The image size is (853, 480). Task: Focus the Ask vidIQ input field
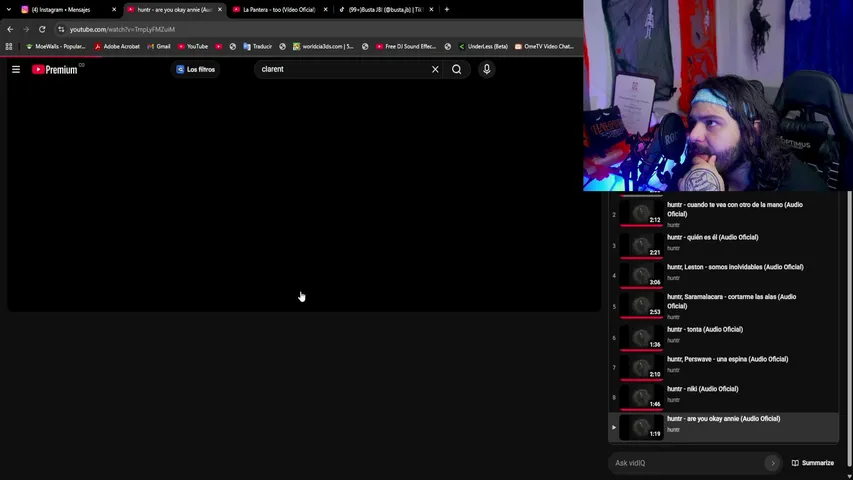[688, 463]
